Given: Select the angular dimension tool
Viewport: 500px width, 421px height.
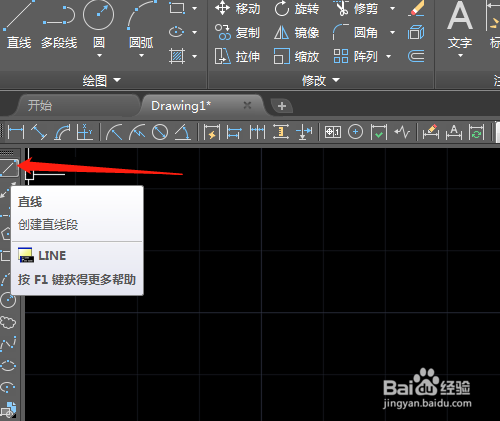Looking at the screenshot, I should click(183, 132).
